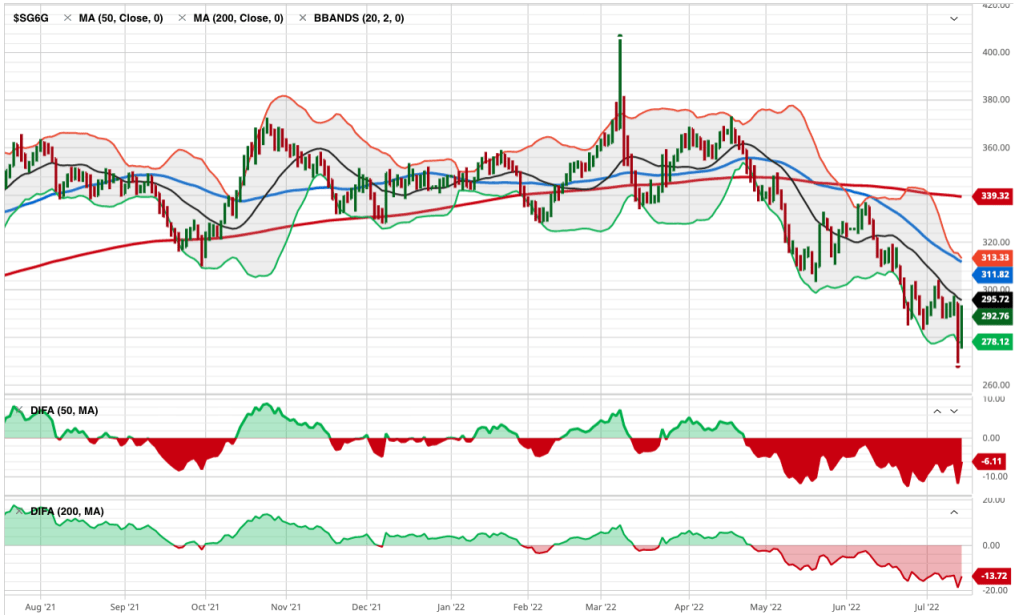This screenshot has height=615, width=1023.
Task: Select the DIFA (200, MA) study label
Action: point(67,511)
